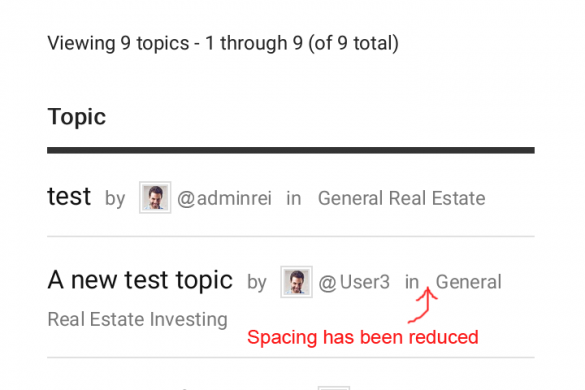Click the "by" label before adminrei's avatar
Viewport: 585px width, 390px height.
[115, 199]
